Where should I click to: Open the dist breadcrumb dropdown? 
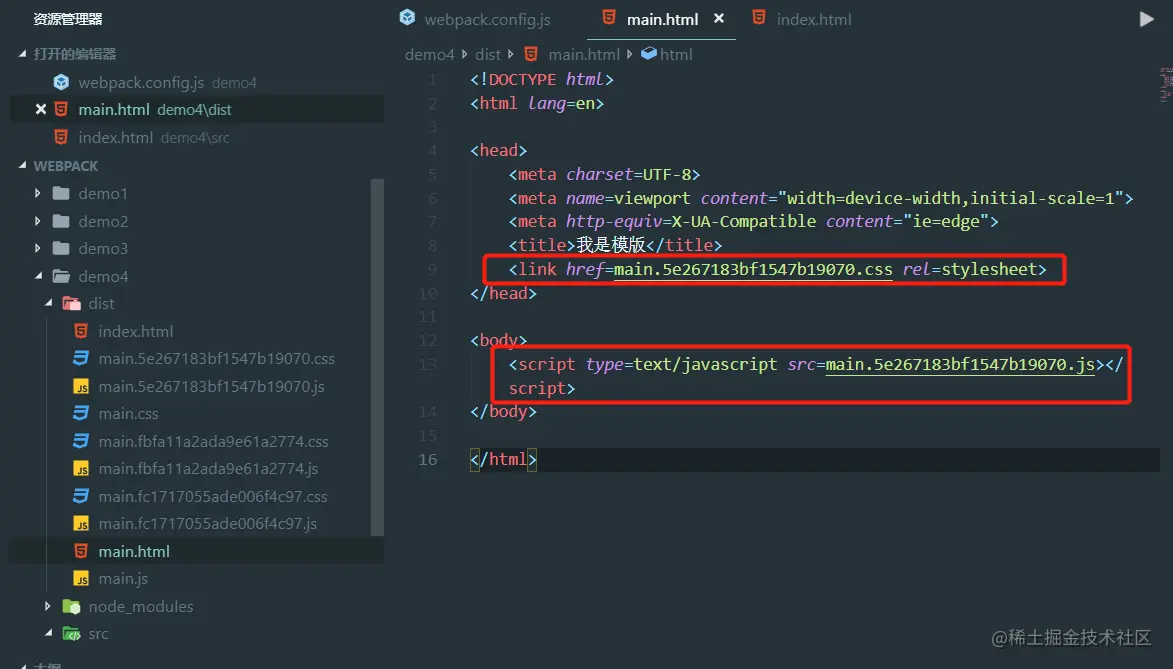coord(488,54)
